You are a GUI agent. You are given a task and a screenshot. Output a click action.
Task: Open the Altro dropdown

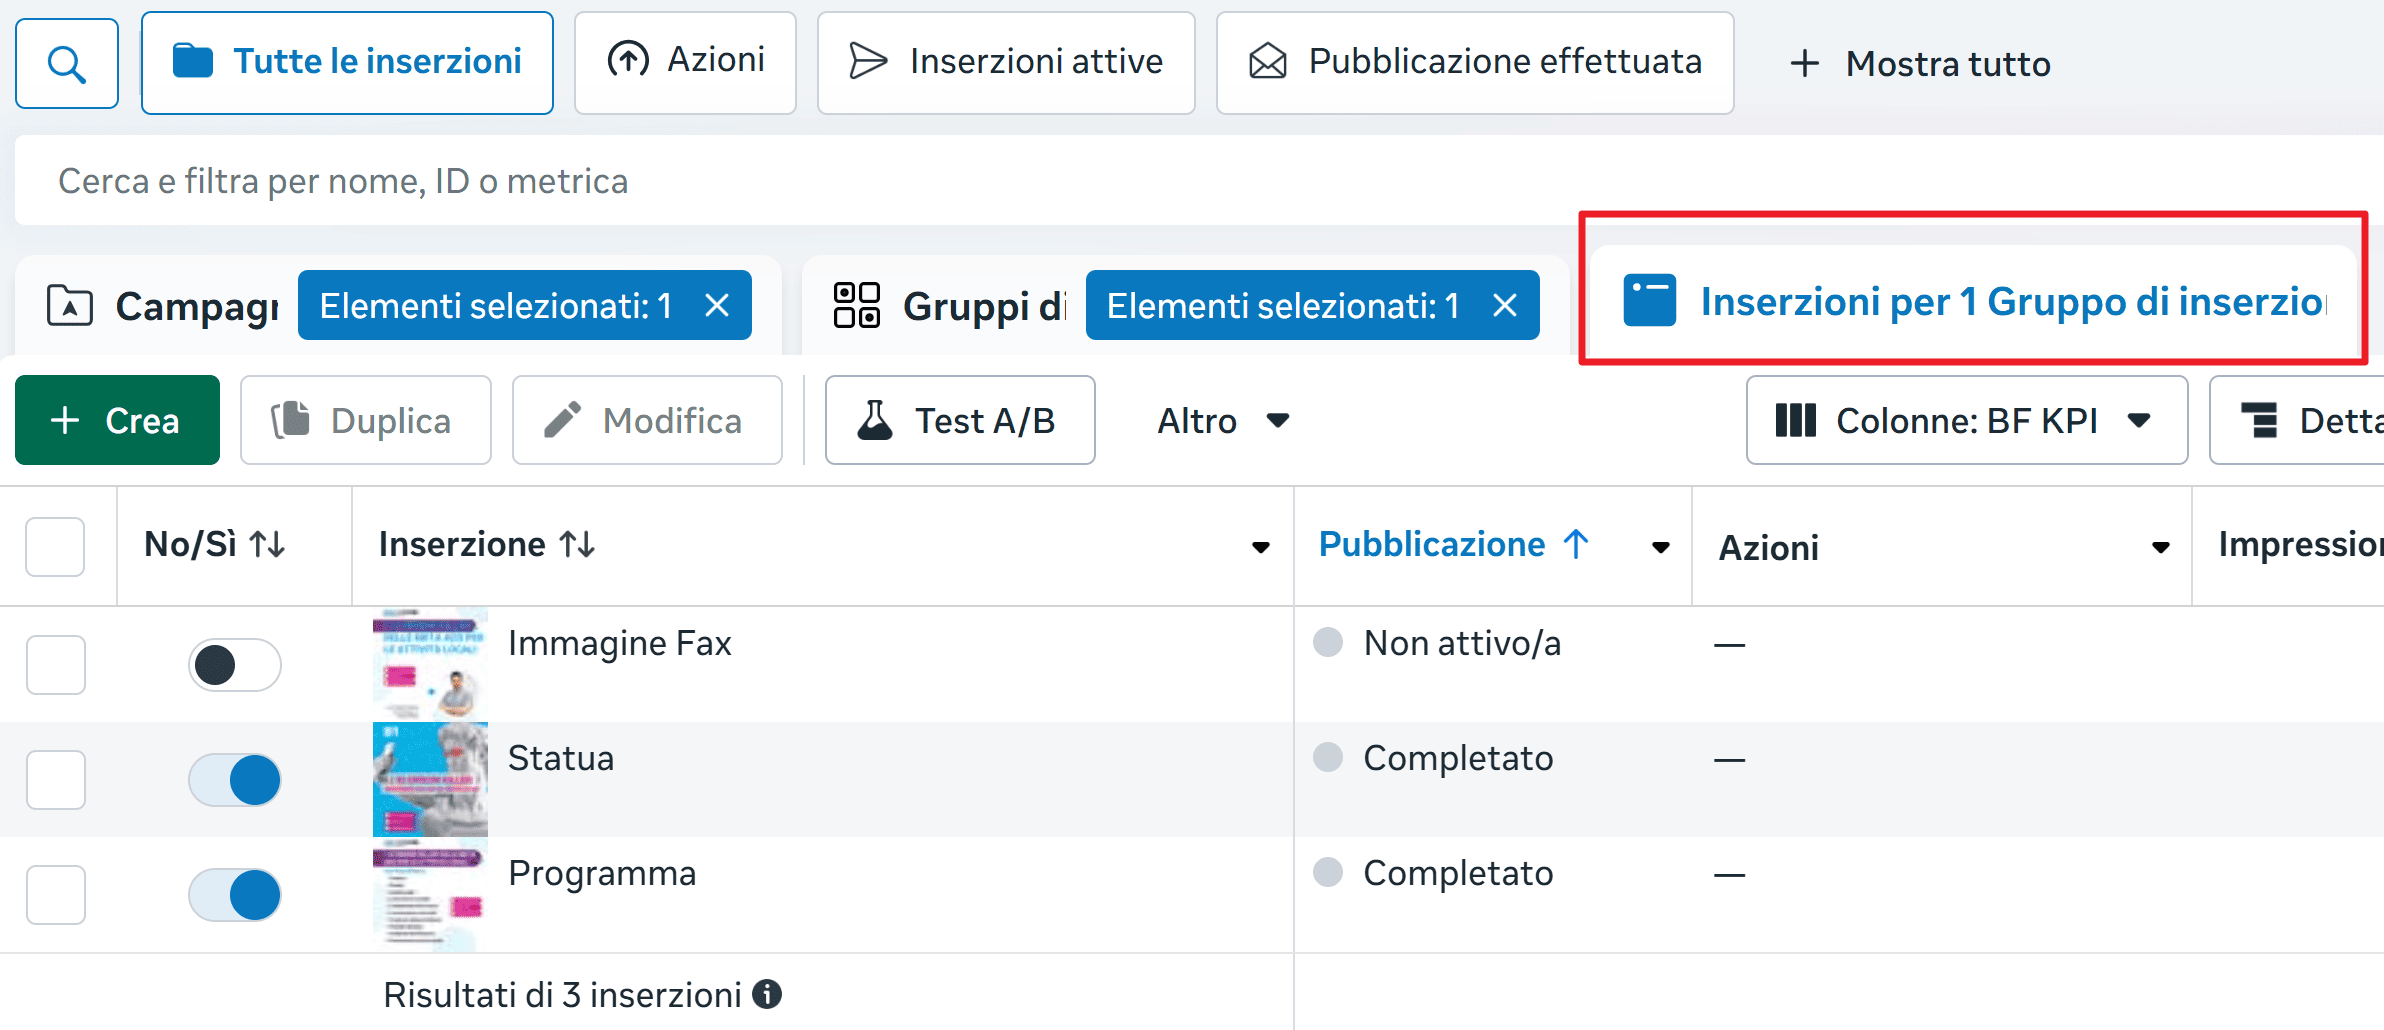click(x=1220, y=420)
